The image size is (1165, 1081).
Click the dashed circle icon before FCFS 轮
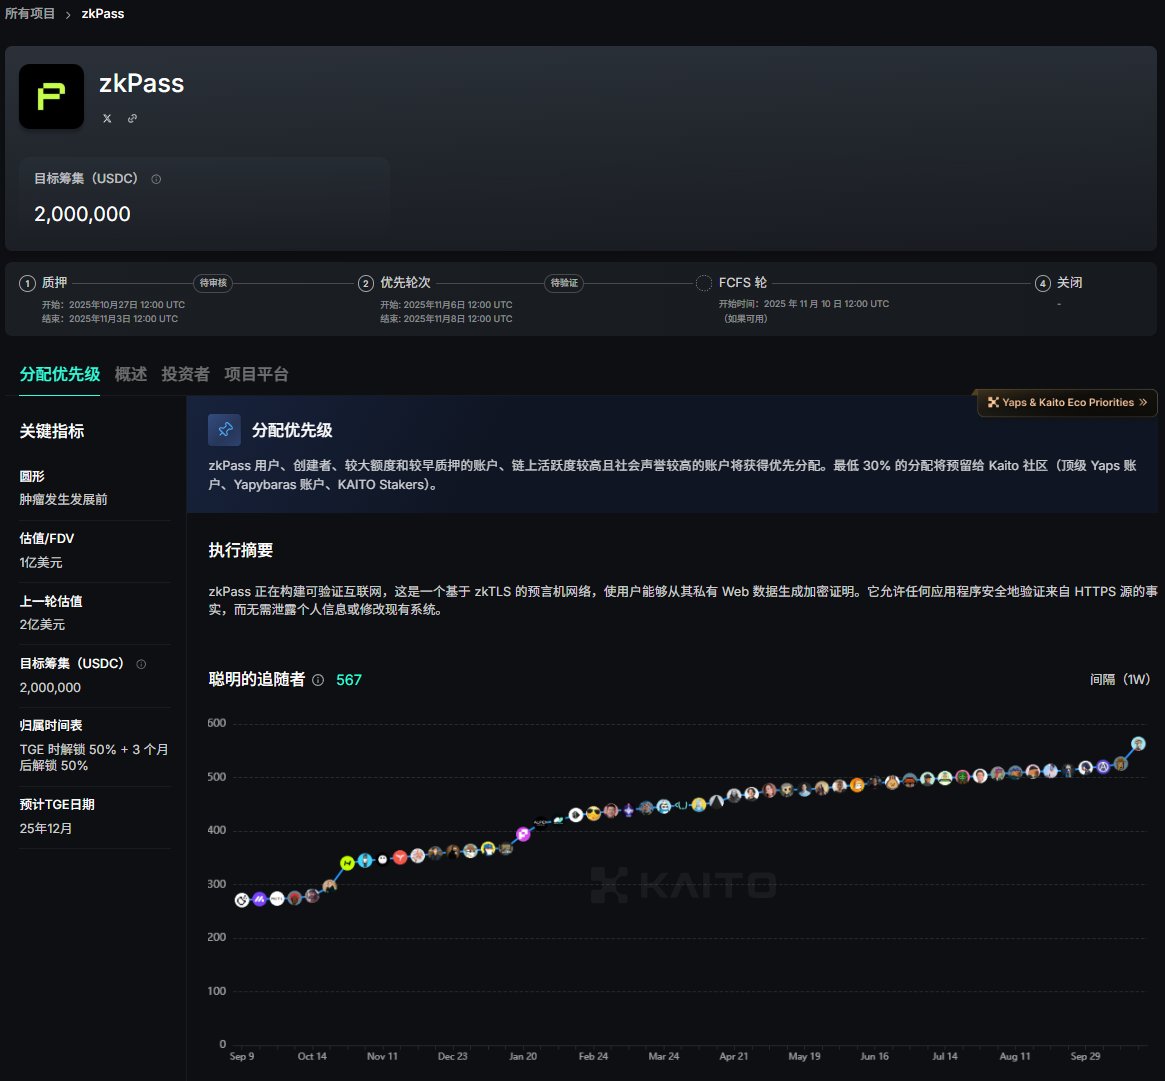(x=704, y=283)
